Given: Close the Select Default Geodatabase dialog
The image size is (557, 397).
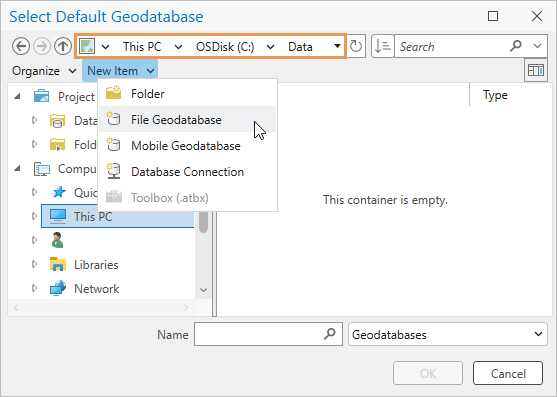Looking at the screenshot, I should [x=536, y=16].
